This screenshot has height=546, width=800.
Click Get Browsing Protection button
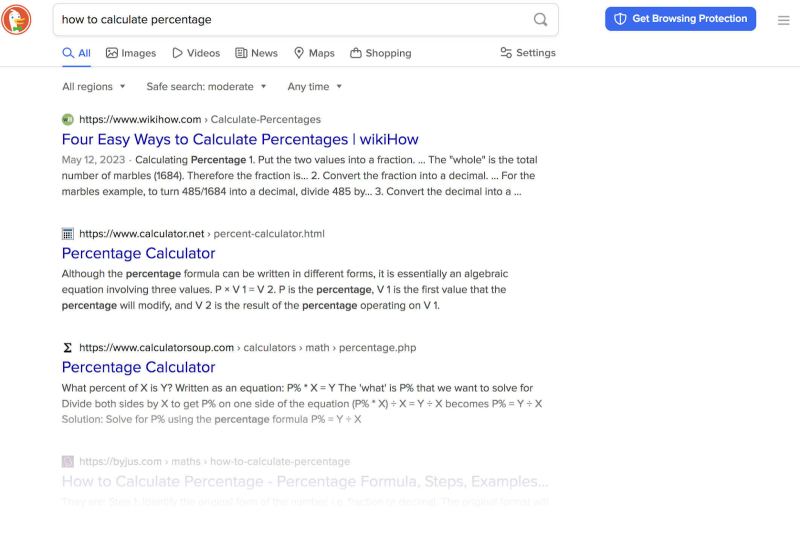[x=680, y=19]
